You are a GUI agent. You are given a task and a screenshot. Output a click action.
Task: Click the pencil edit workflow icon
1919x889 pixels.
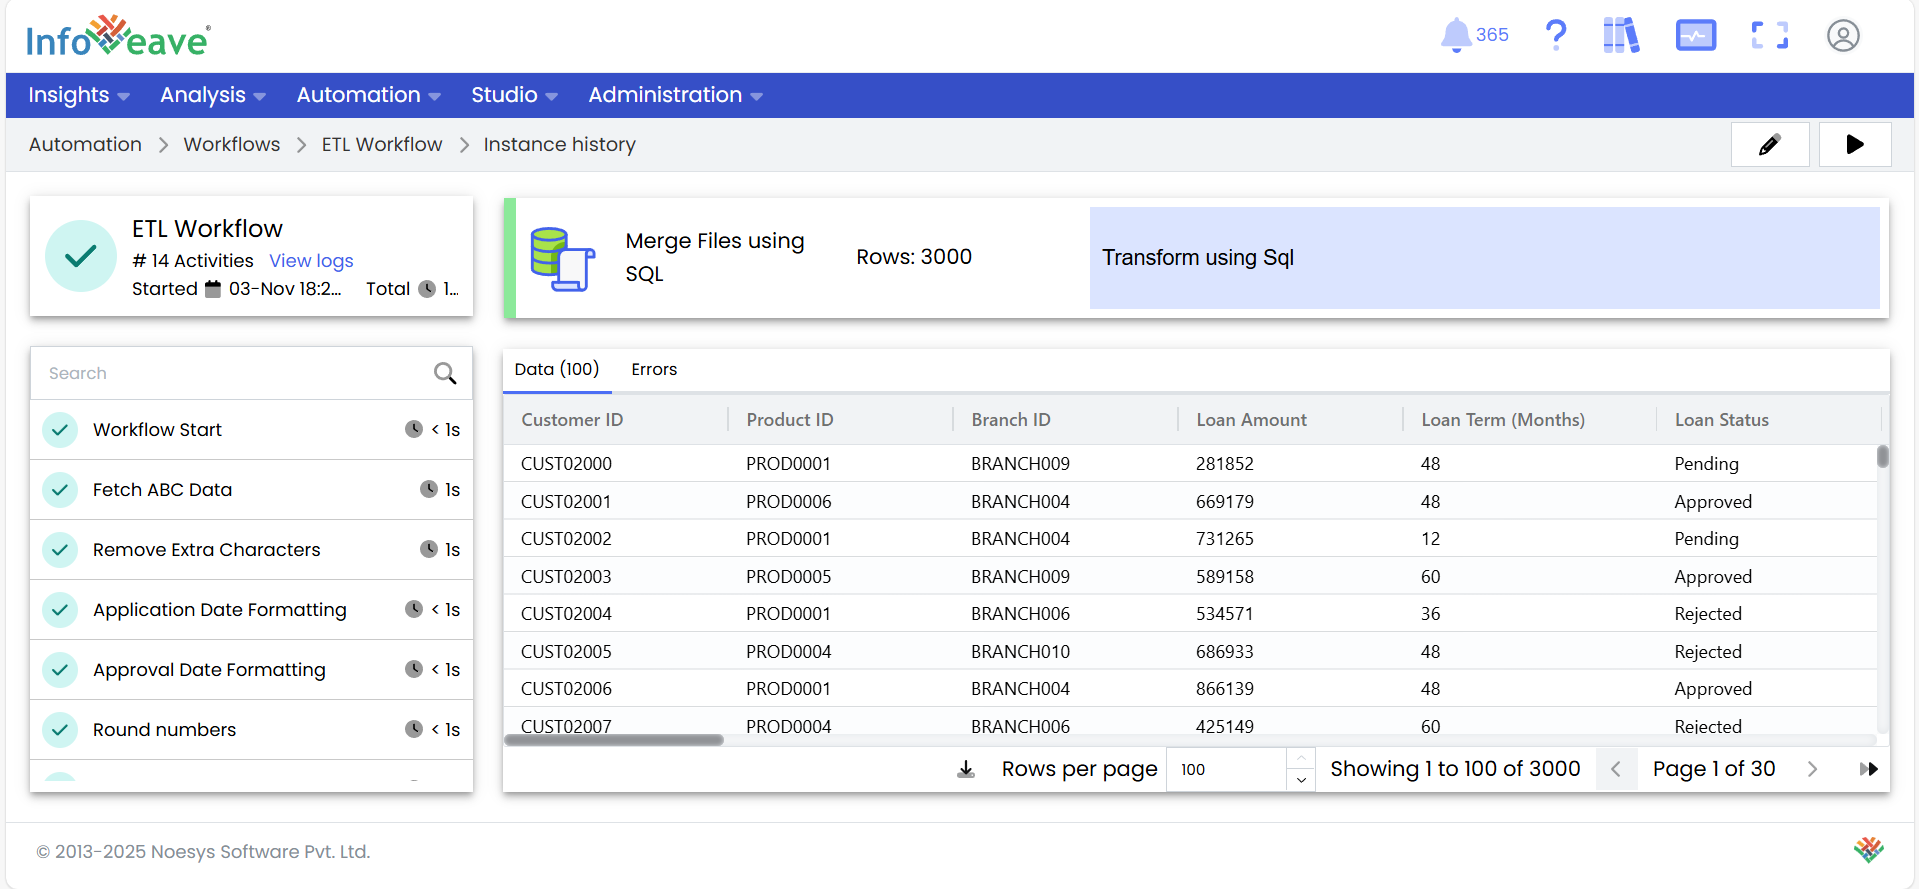coord(1769,145)
